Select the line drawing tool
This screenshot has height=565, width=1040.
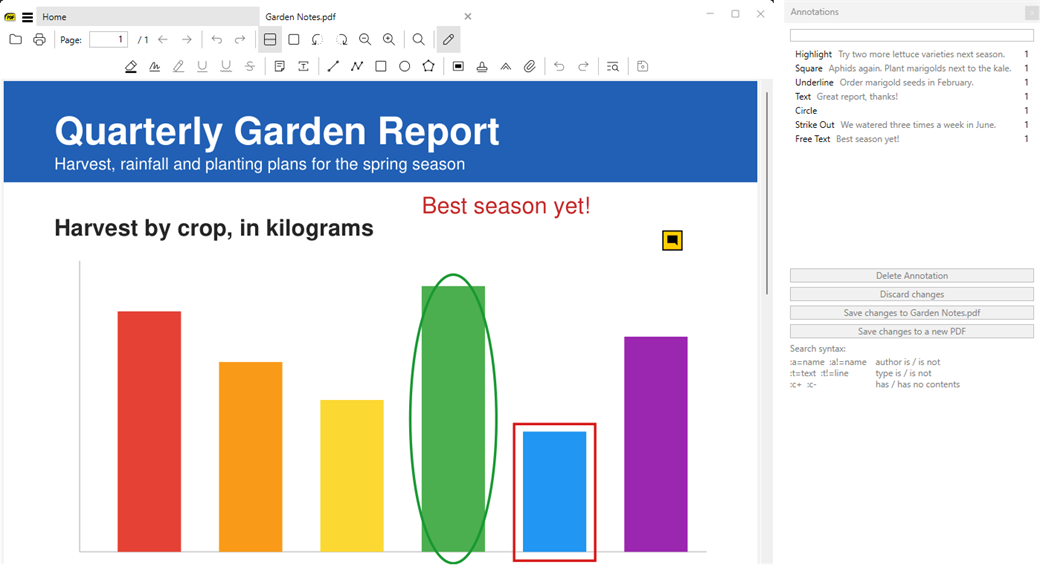tap(333, 66)
